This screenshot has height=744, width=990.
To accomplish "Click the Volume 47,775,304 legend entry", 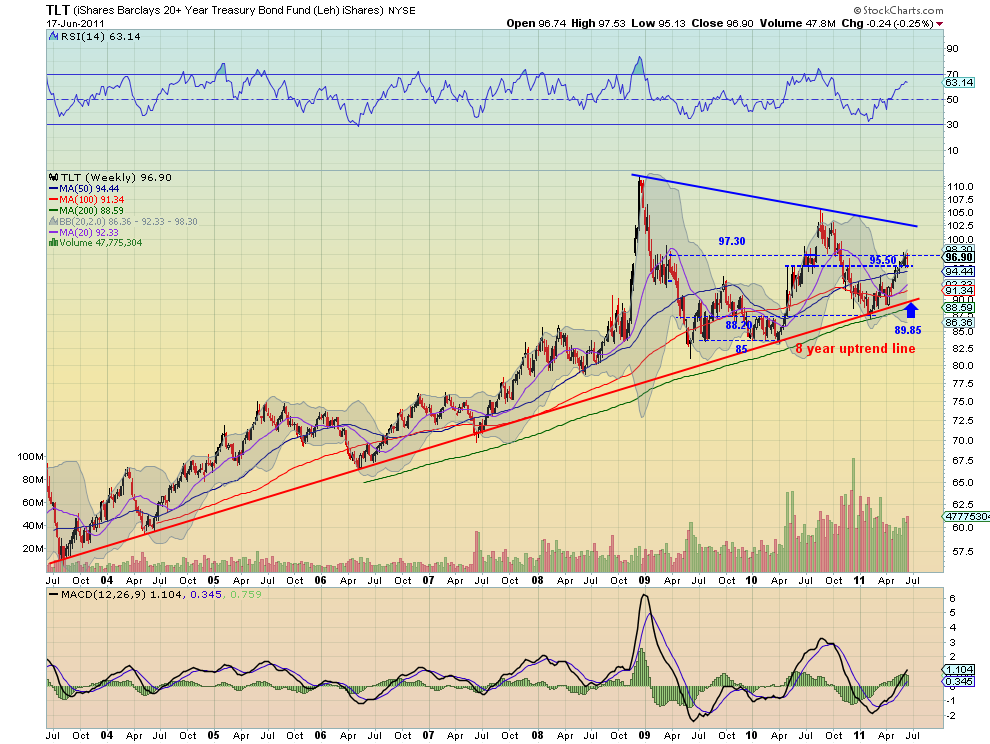I will point(100,243).
